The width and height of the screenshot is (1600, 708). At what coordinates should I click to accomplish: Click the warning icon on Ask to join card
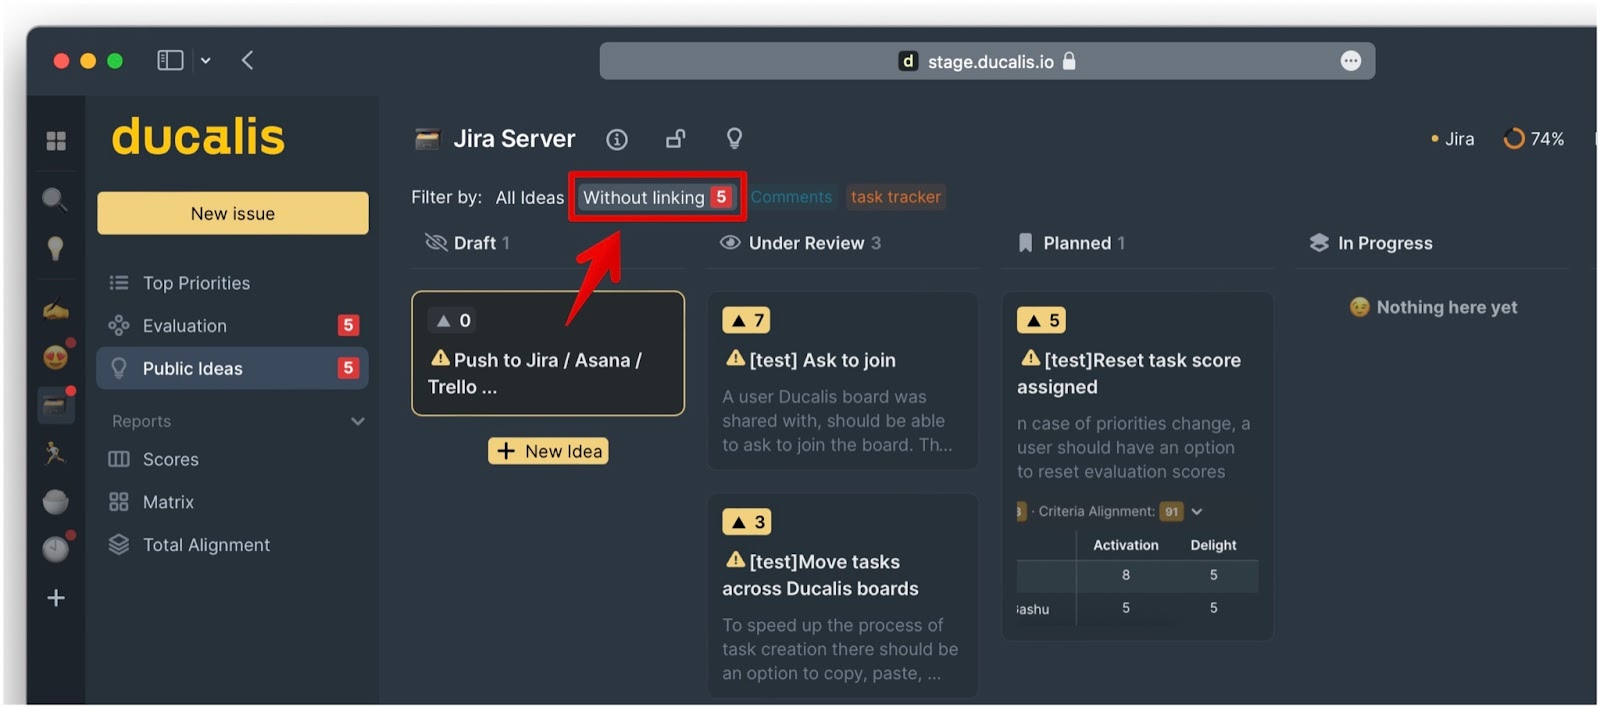[736, 358]
